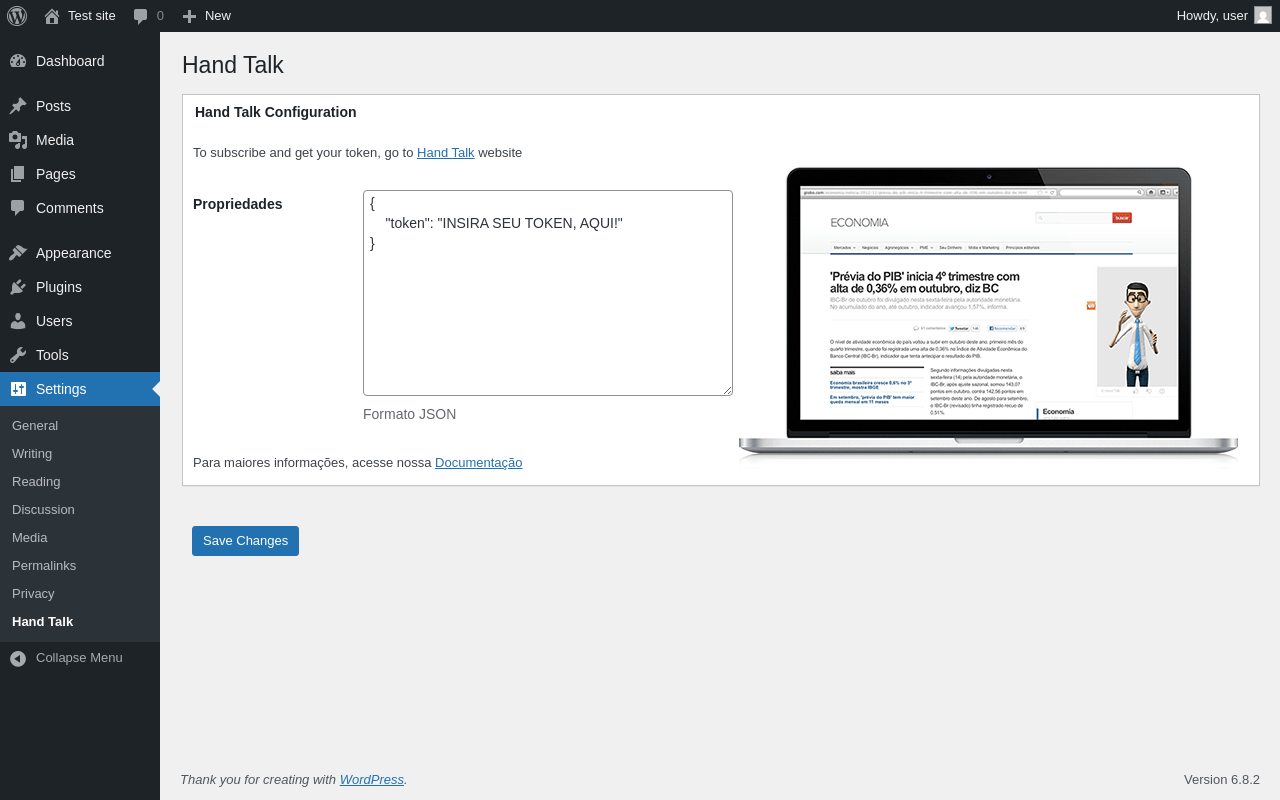Click the Pages icon in sidebar
The width and height of the screenshot is (1280, 800).
point(18,174)
